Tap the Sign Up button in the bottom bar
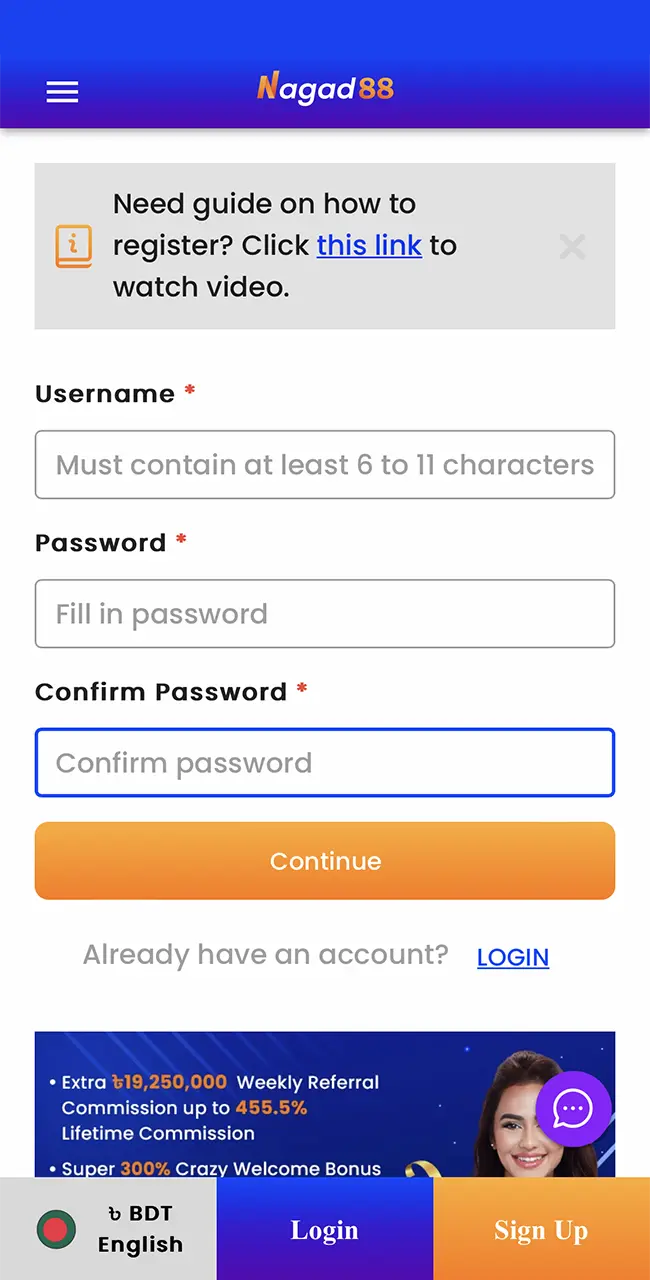This screenshot has width=650, height=1280. coord(541,1230)
